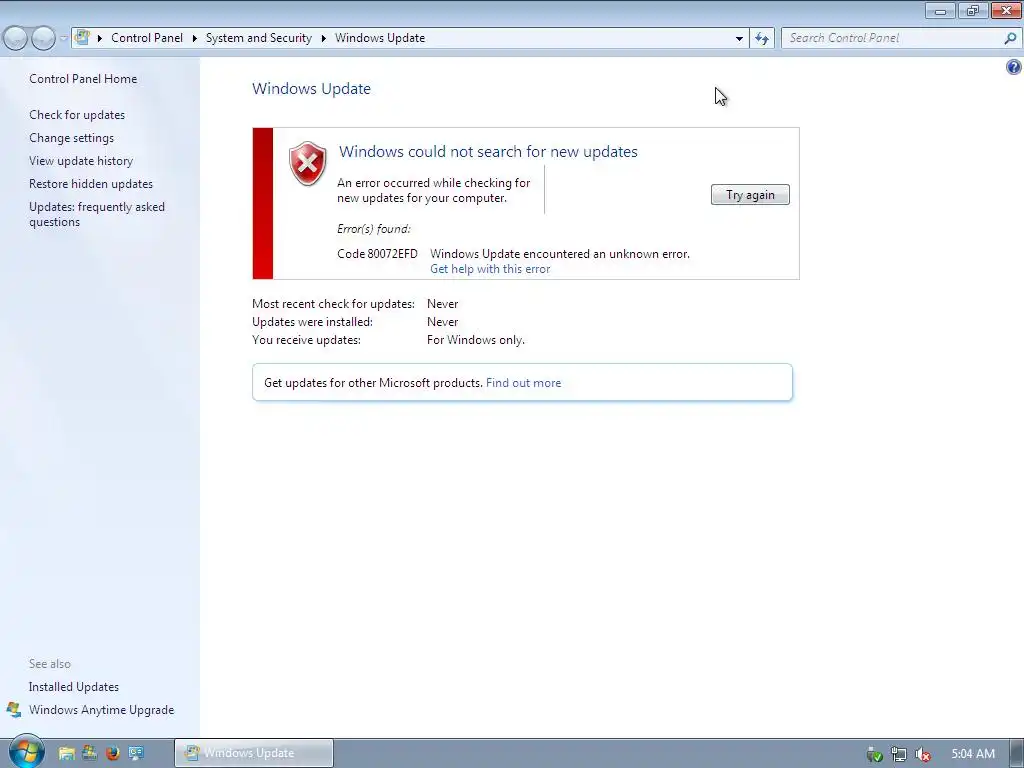Click the Forward navigation arrow

click(43, 39)
